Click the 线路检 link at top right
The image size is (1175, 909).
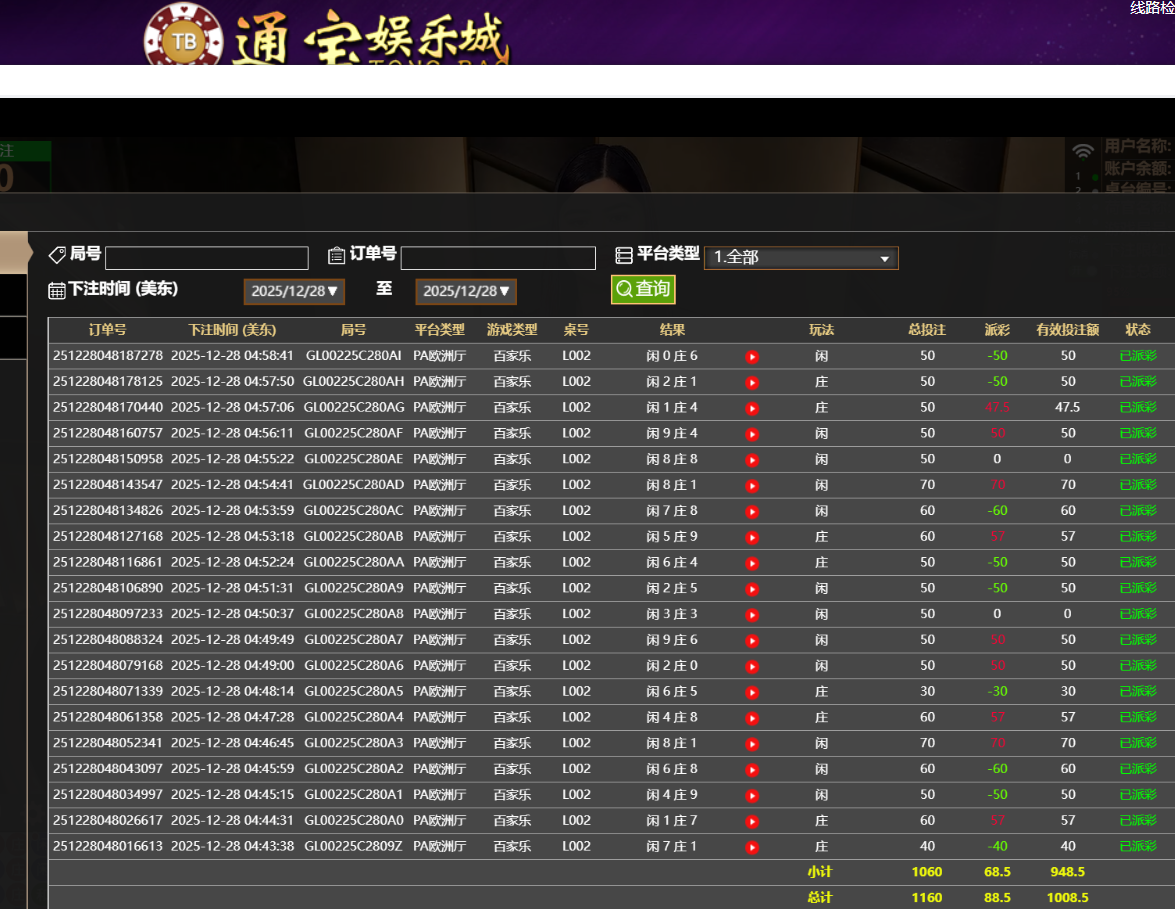click(1152, 8)
